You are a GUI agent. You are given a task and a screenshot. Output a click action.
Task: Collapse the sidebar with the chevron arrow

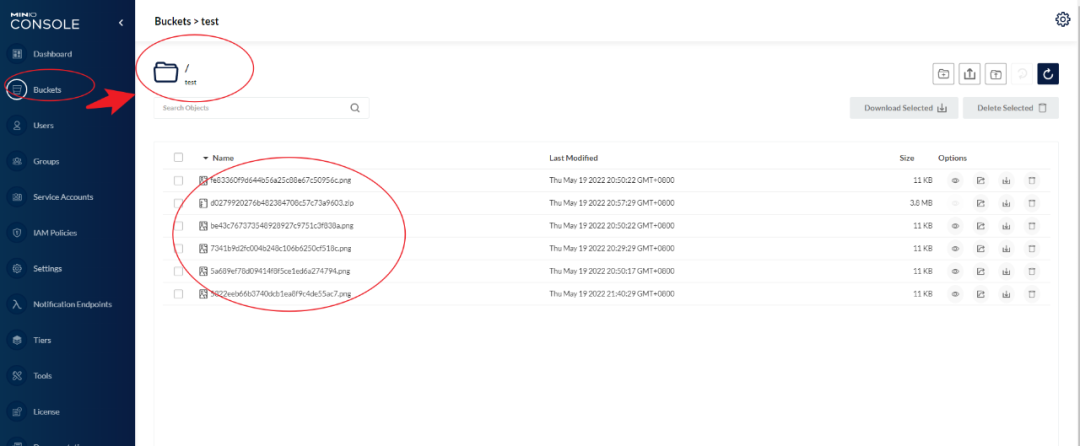pyautogui.click(x=120, y=21)
